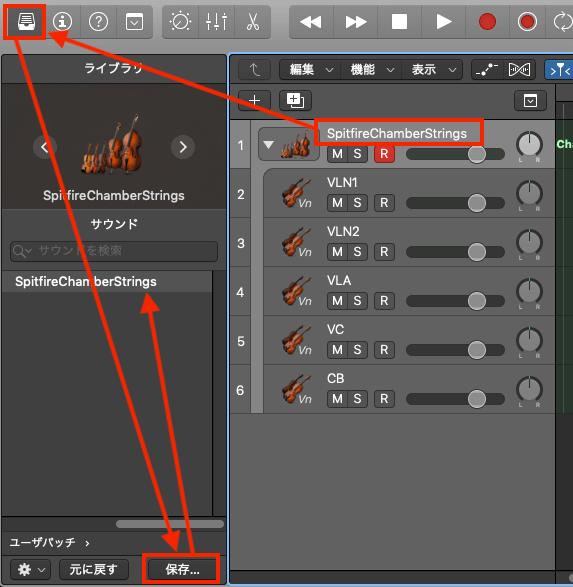The image size is (573, 587).
Task: Open Quick Help question mark icon
Action: (x=98, y=22)
